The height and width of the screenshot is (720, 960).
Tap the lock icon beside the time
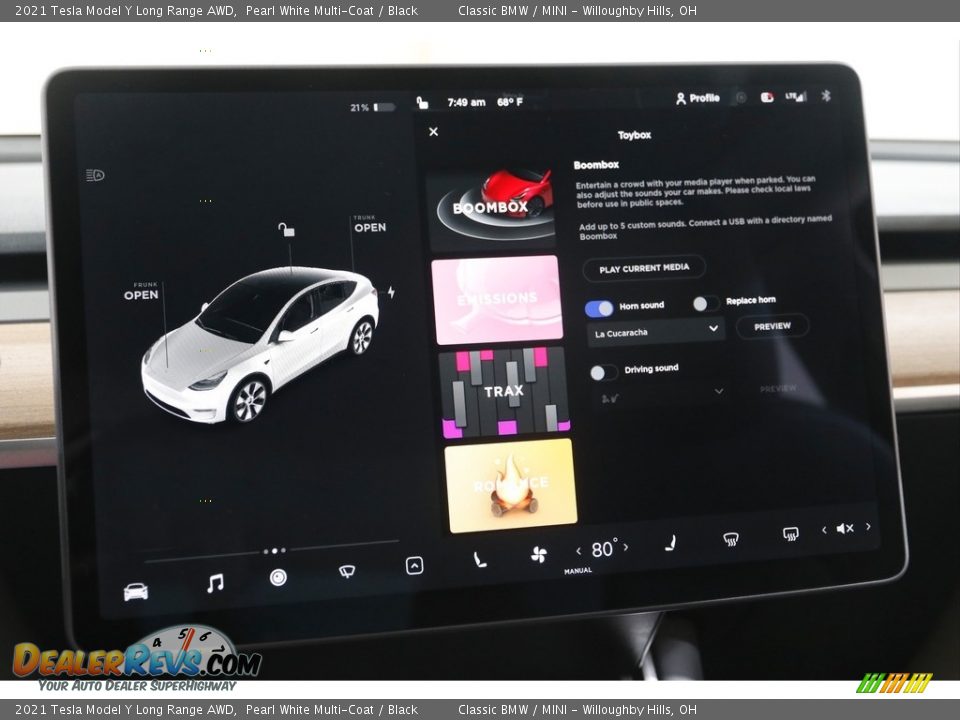[x=422, y=102]
